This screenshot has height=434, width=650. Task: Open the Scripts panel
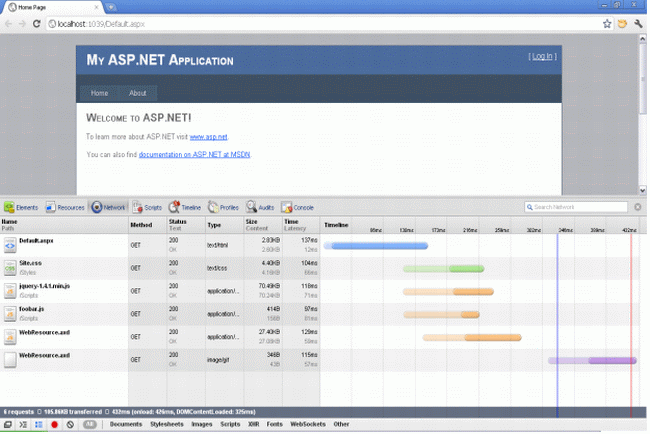(x=147, y=207)
